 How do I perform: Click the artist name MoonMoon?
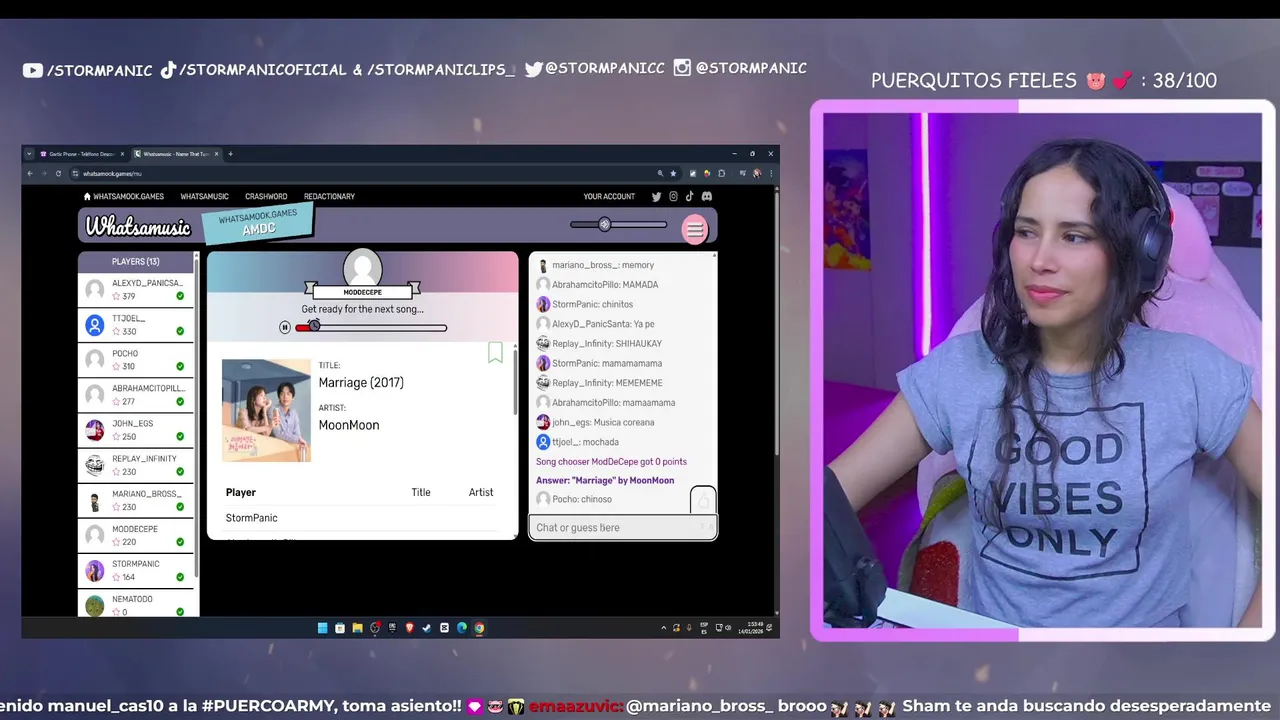point(349,425)
